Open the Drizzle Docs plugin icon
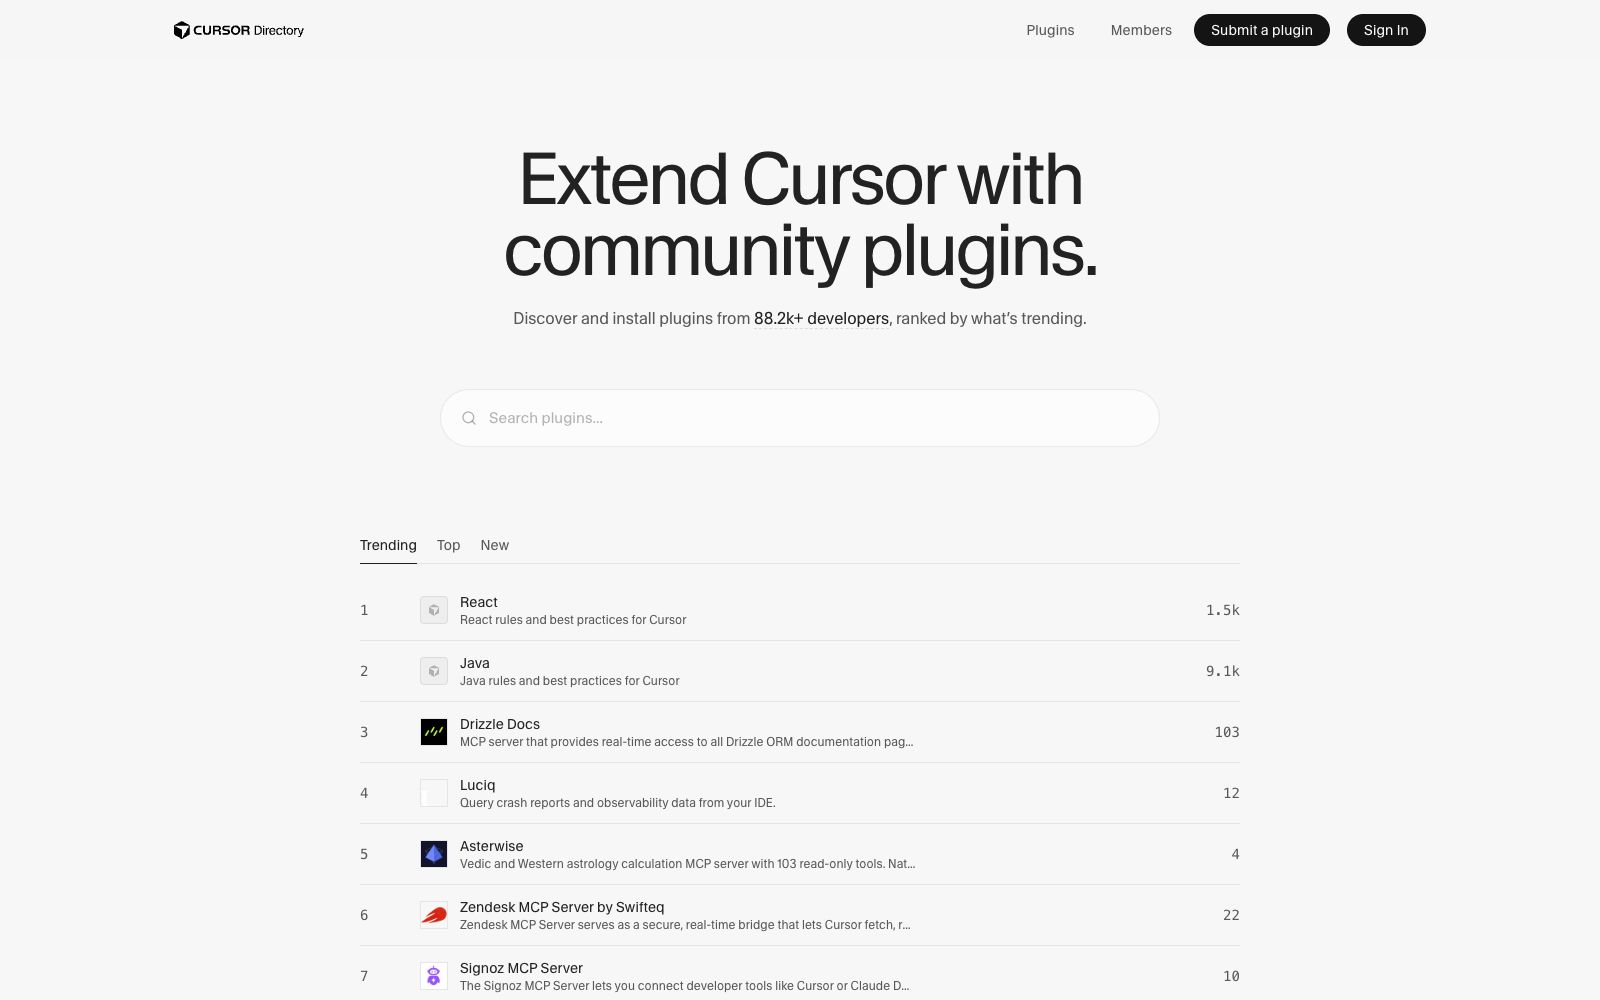 coord(434,732)
